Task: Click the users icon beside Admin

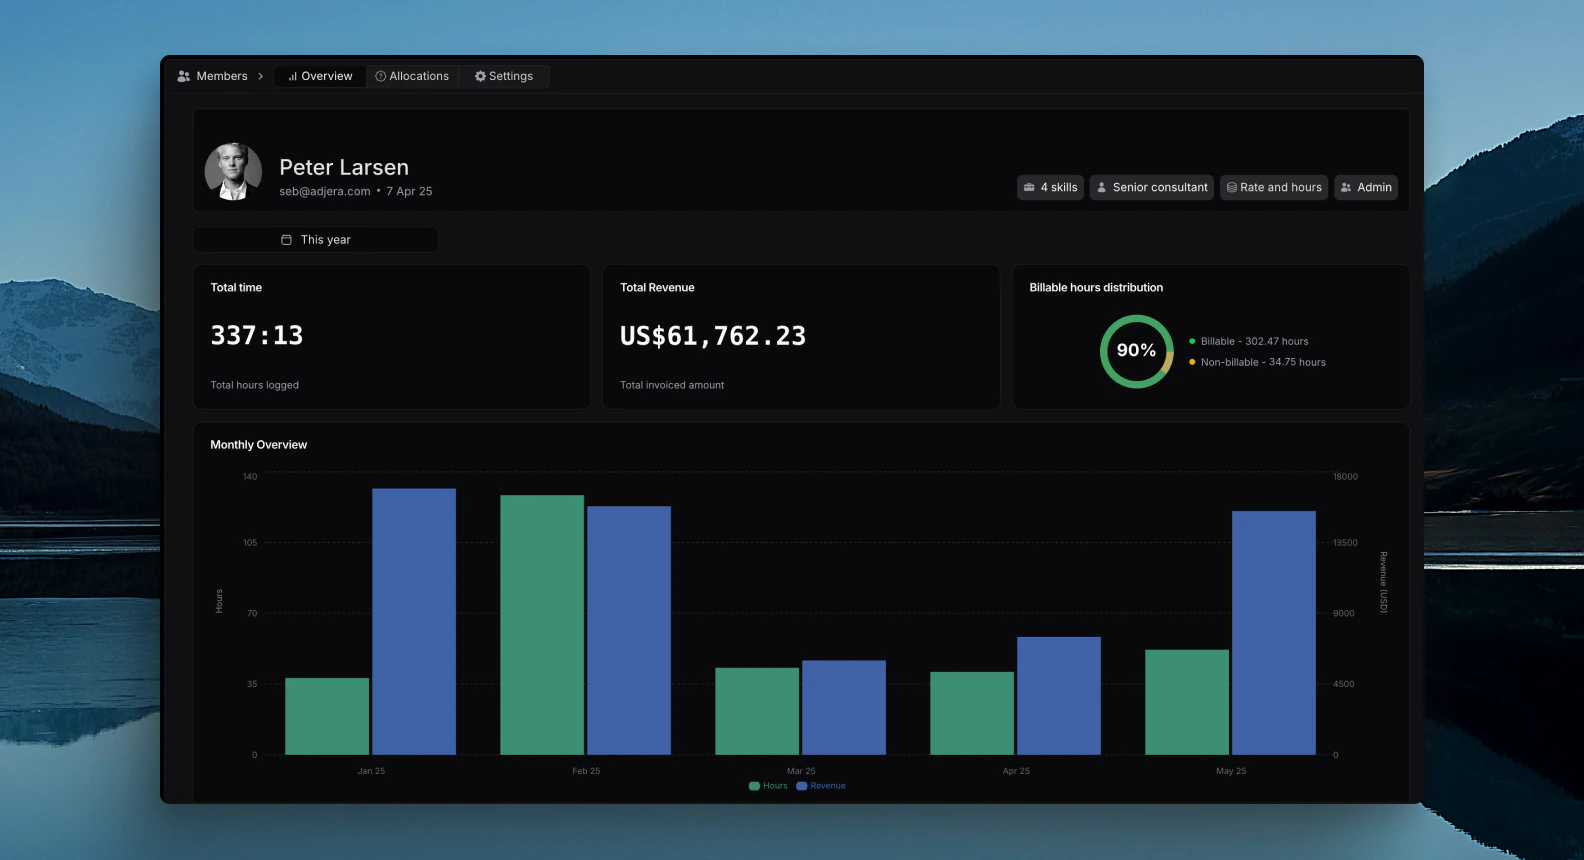Action: (x=1346, y=187)
